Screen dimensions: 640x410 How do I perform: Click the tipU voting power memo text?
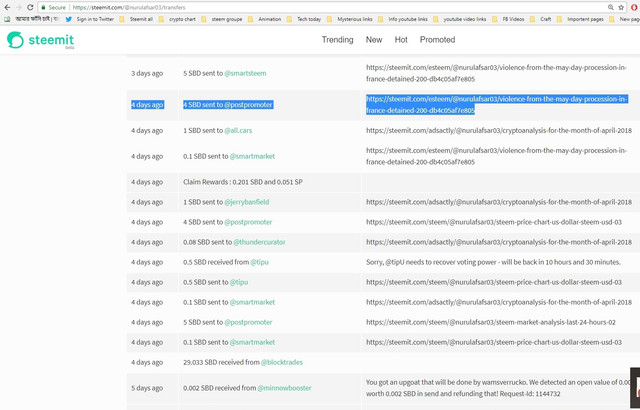click(493, 262)
